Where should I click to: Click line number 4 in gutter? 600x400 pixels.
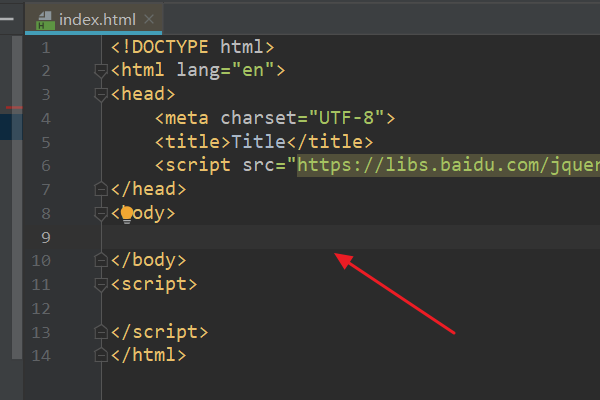point(46,119)
